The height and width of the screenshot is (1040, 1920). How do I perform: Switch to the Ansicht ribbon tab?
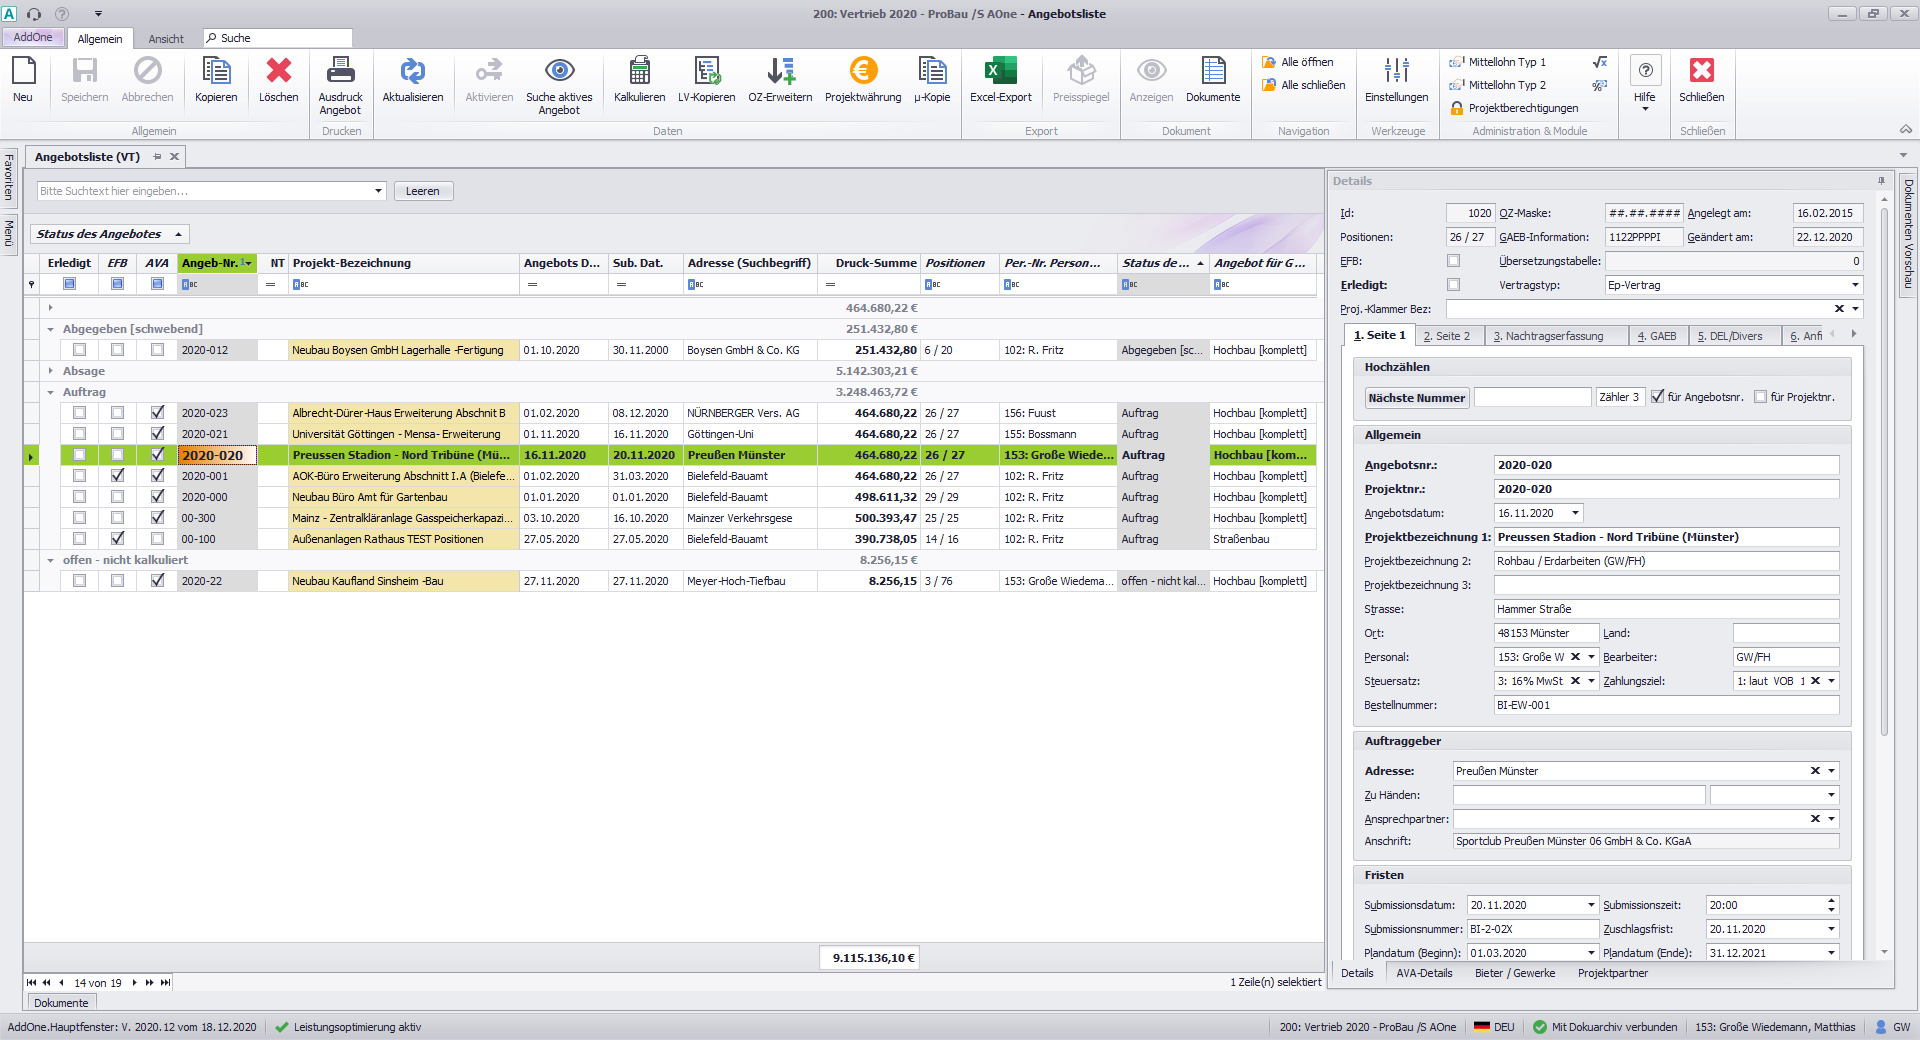pos(166,39)
